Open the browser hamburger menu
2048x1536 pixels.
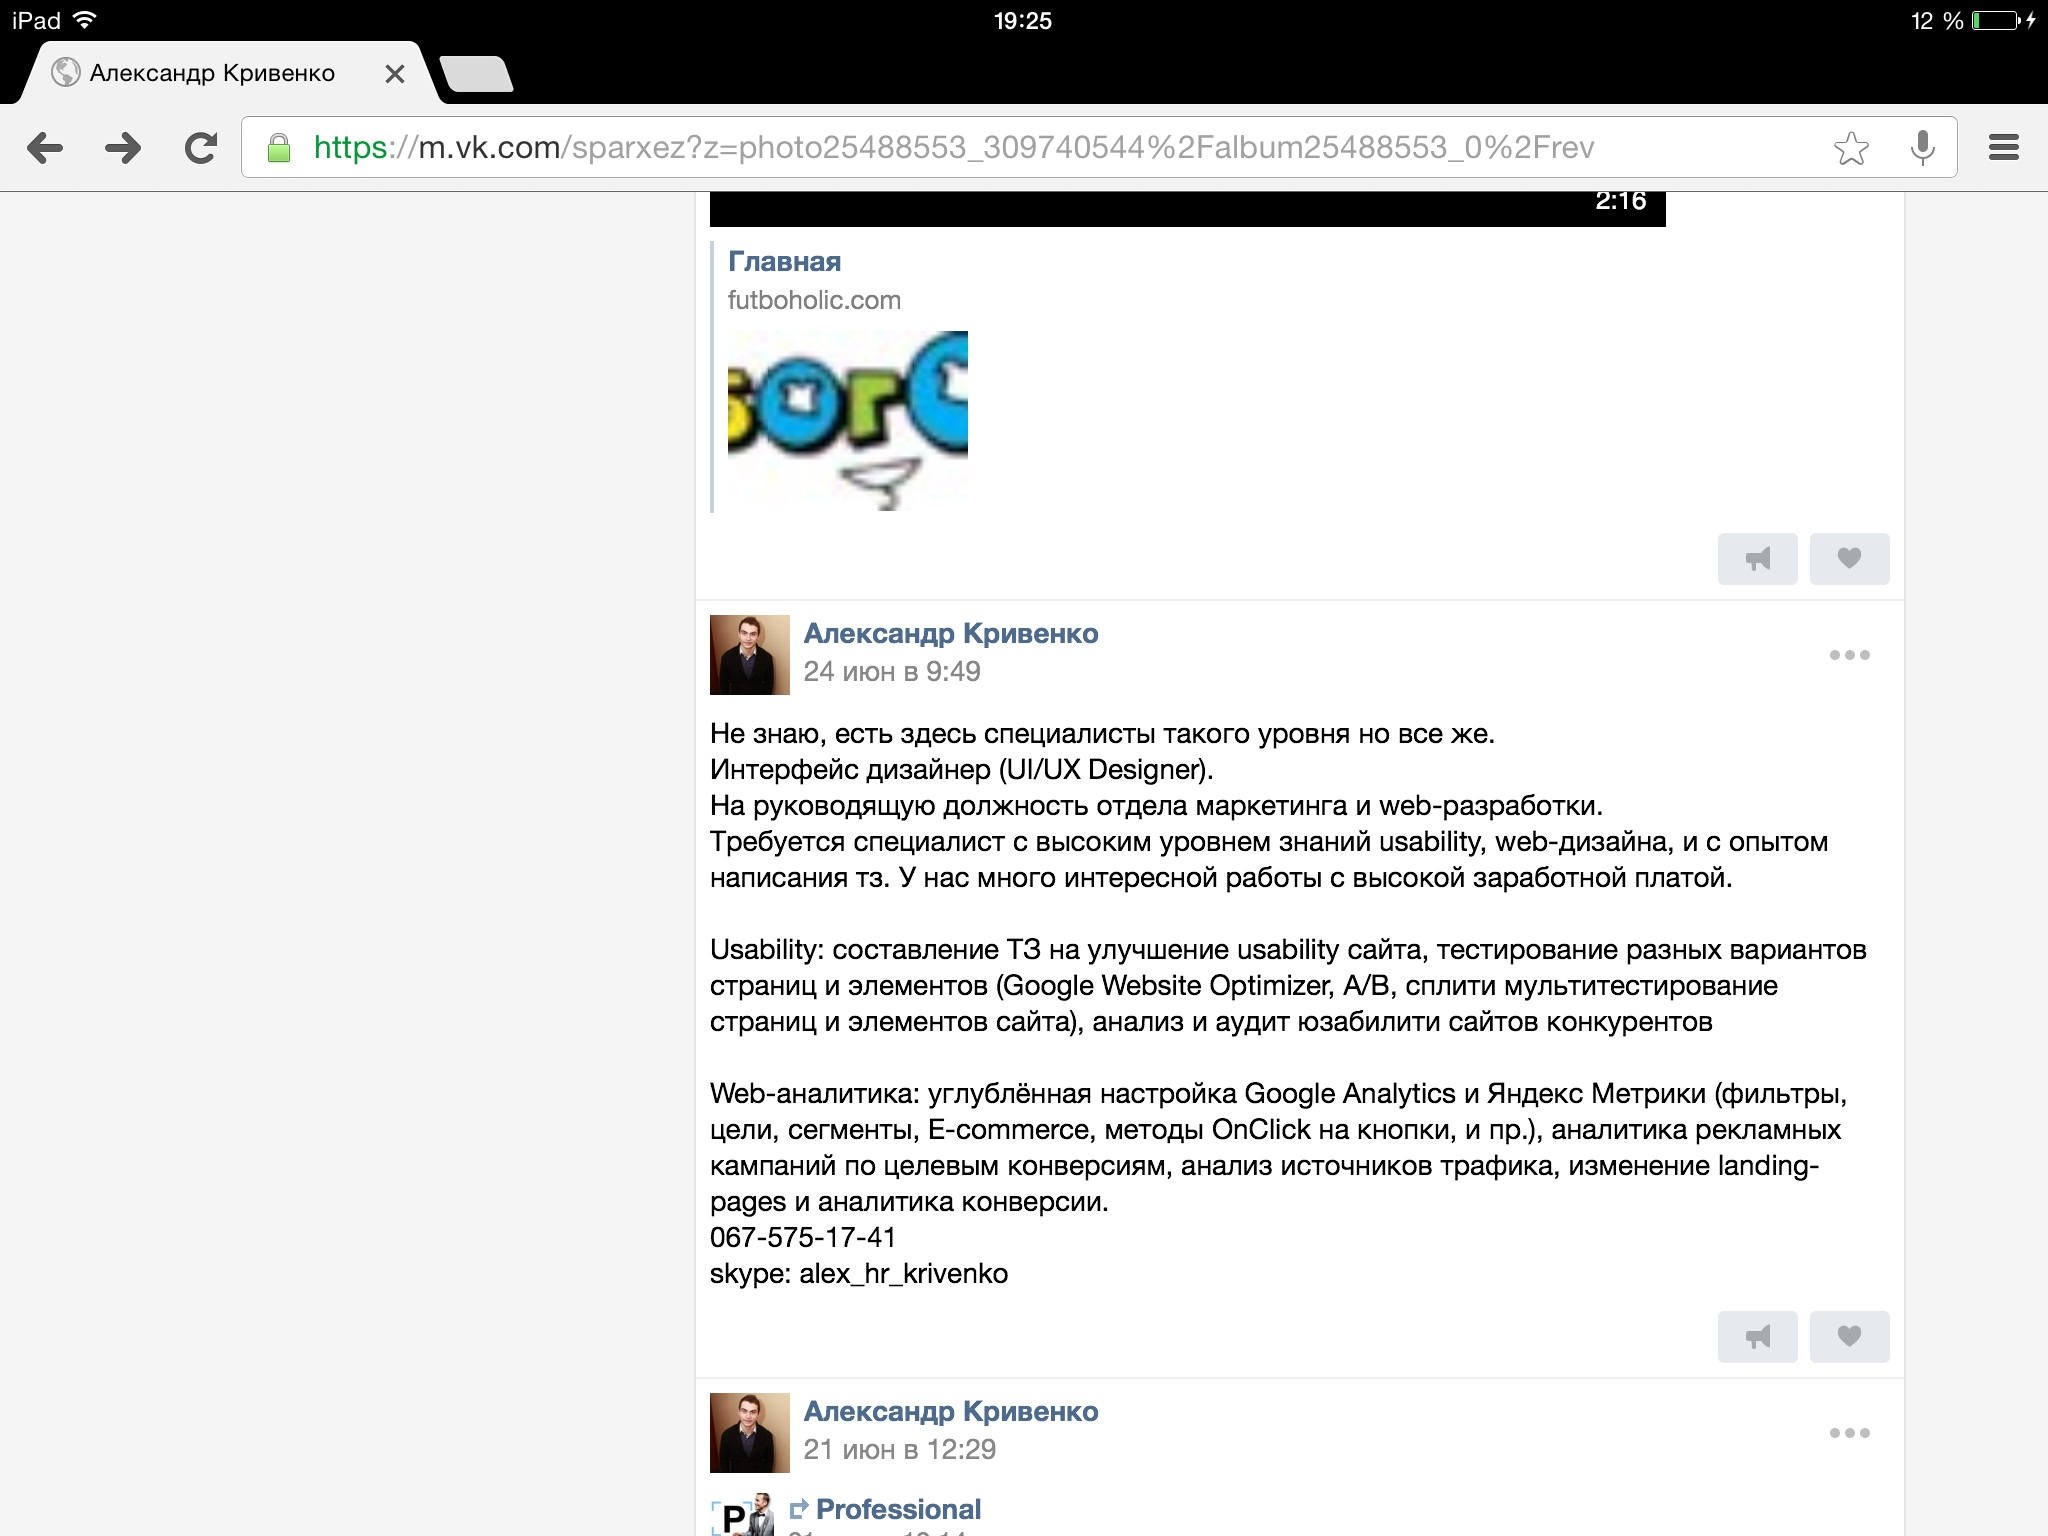[x=2003, y=148]
